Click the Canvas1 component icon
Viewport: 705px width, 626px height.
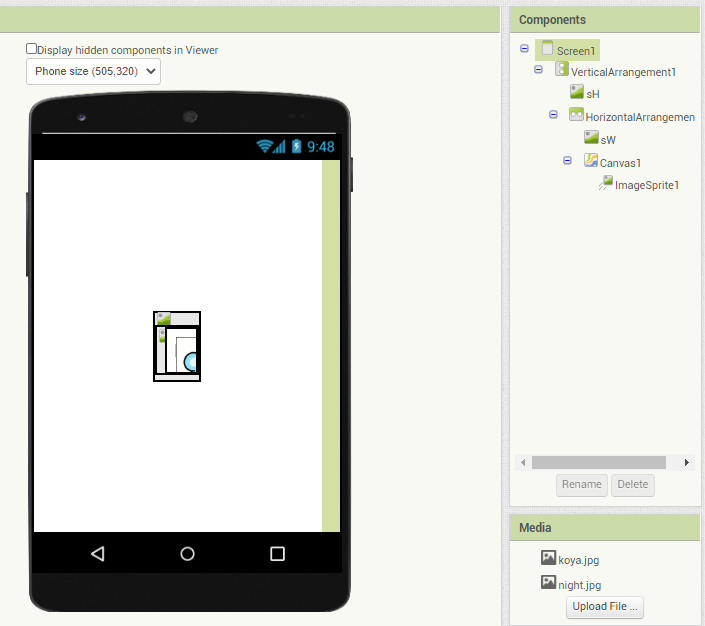[x=591, y=160]
